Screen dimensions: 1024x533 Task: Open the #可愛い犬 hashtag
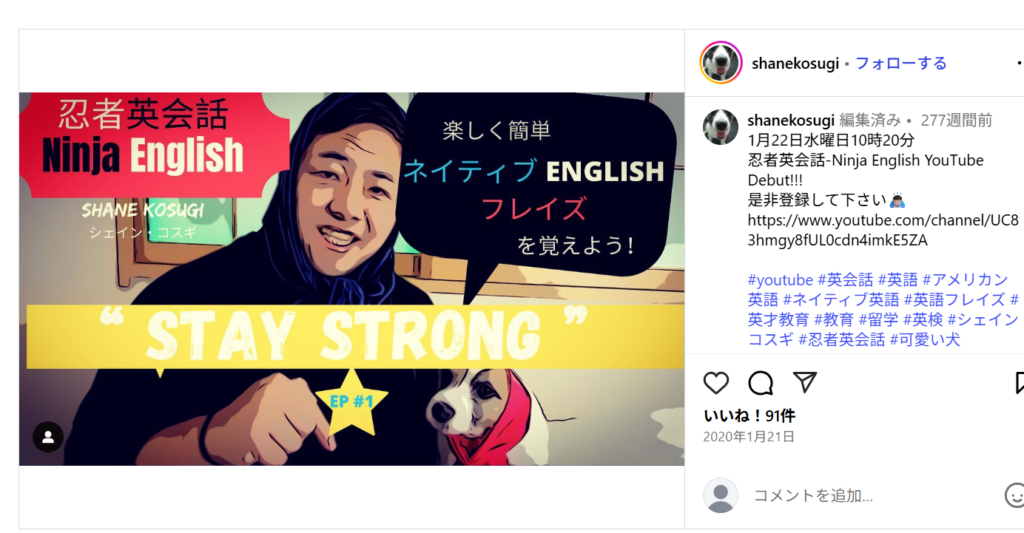(925, 340)
